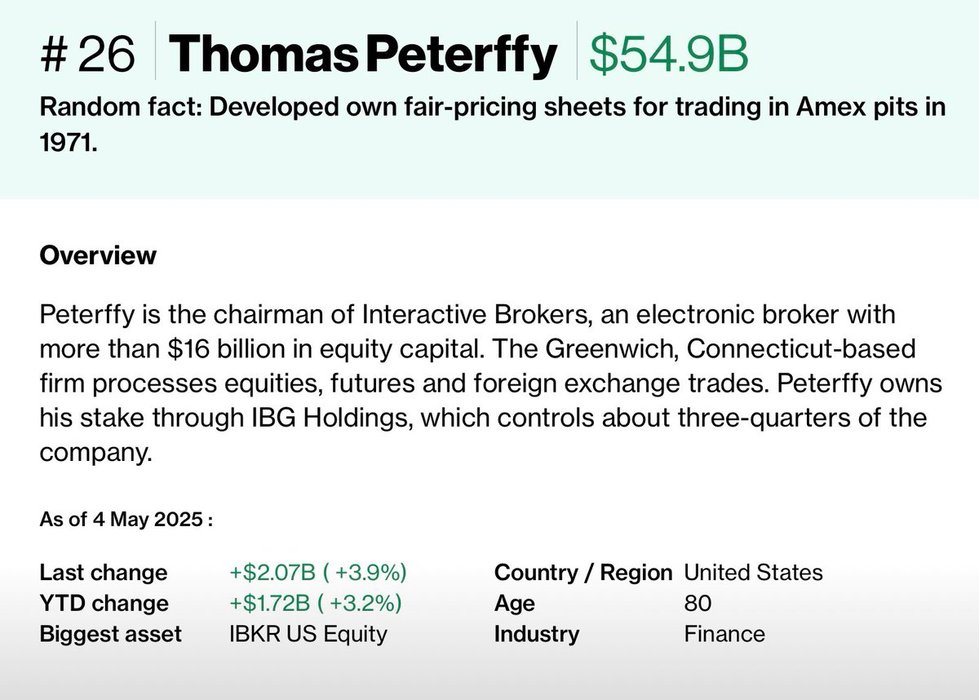Click the age value 80
The image size is (979, 700).
point(698,603)
